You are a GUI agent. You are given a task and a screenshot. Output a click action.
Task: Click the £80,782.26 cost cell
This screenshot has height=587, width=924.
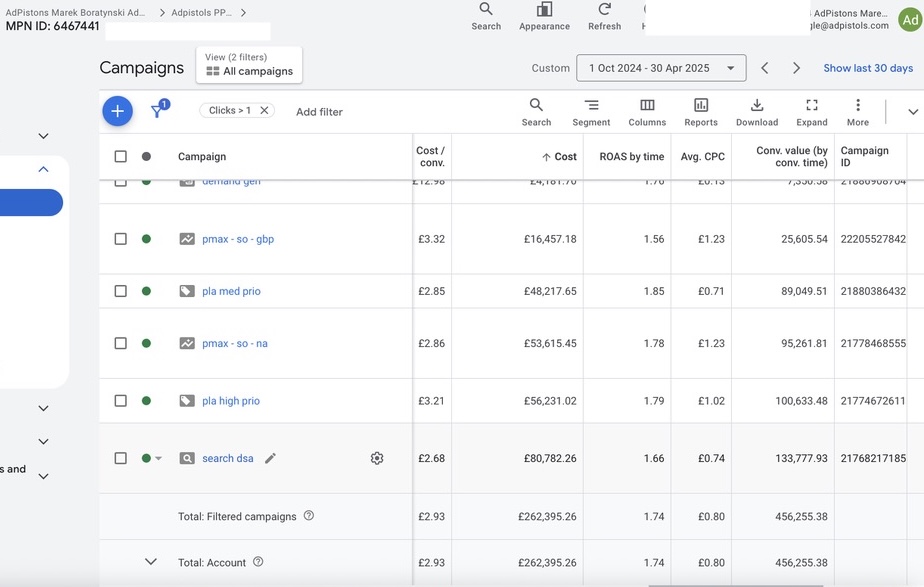tap(550, 458)
